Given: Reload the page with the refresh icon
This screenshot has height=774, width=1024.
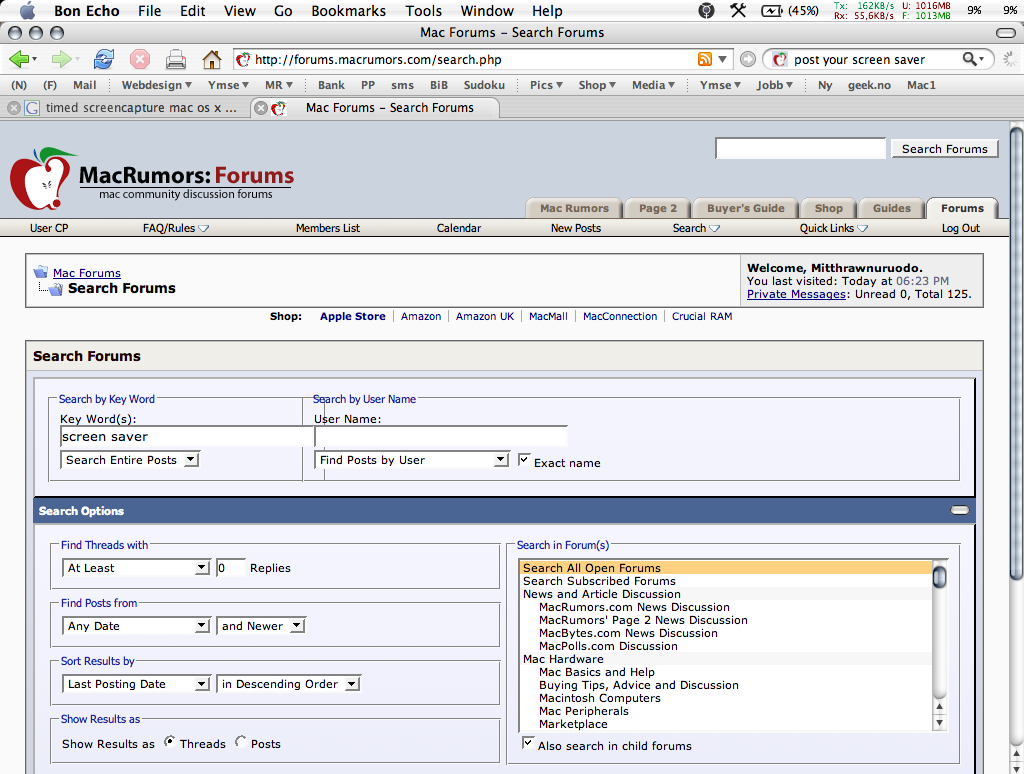Looking at the screenshot, I should point(103,59).
